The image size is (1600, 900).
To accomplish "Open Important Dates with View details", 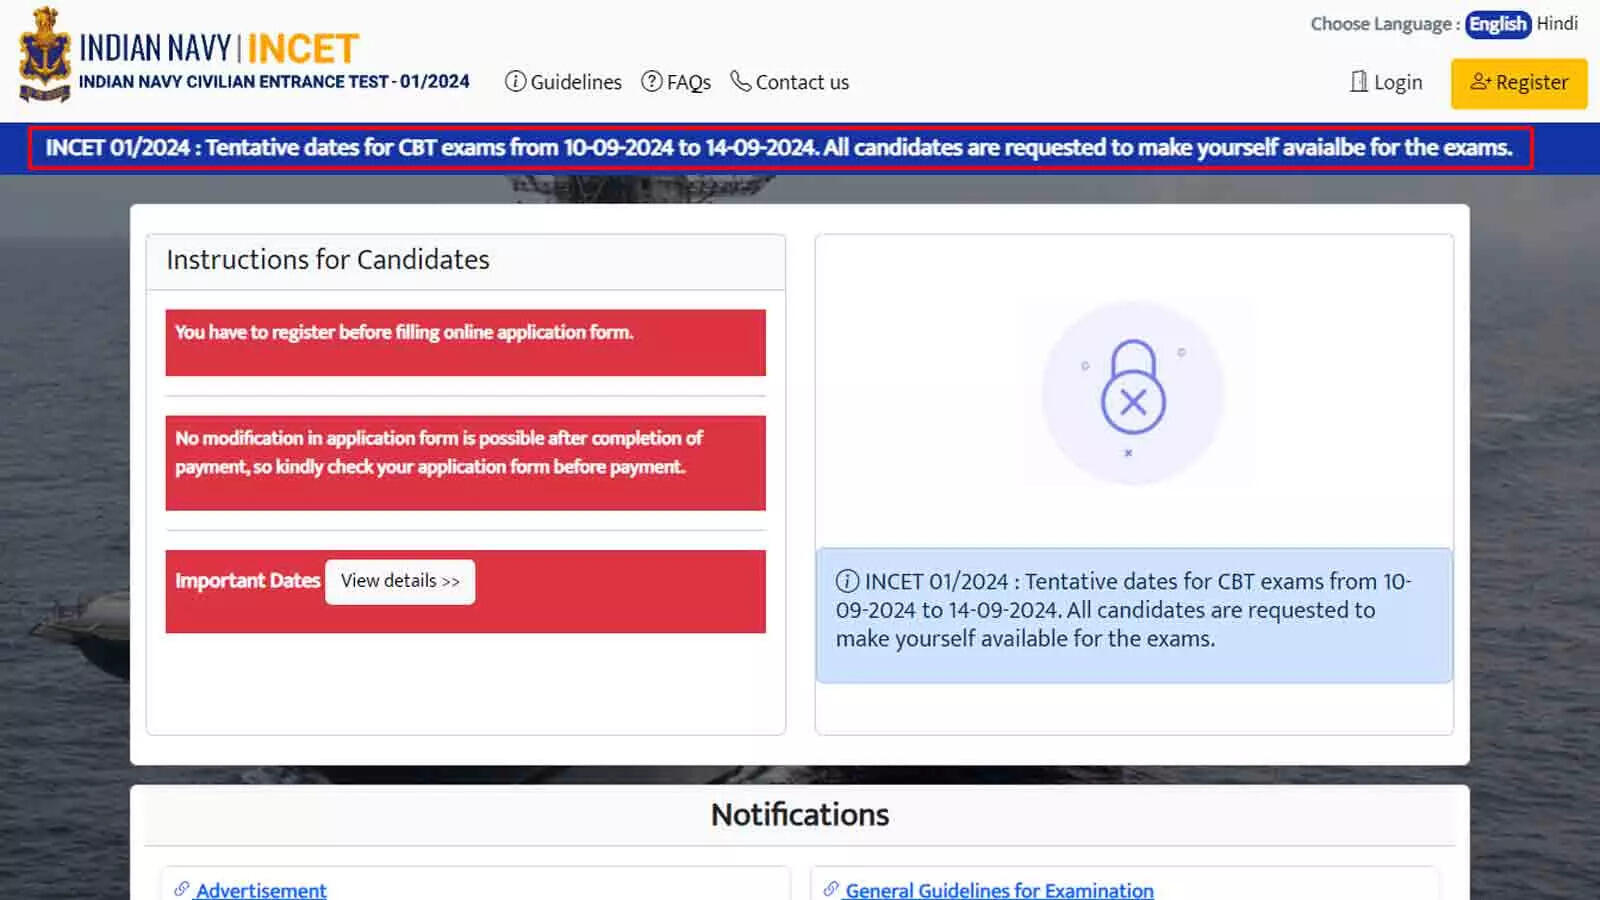I will tap(399, 581).
